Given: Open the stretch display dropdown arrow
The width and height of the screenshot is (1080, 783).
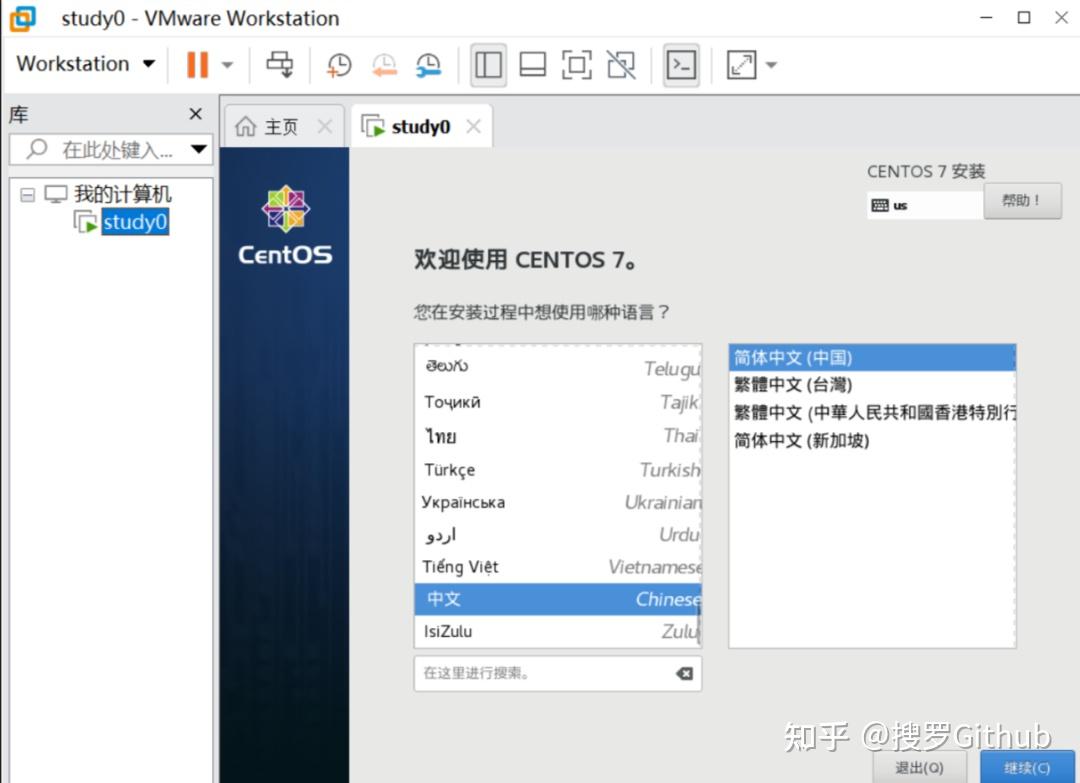Looking at the screenshot, I should pos(771,65).
